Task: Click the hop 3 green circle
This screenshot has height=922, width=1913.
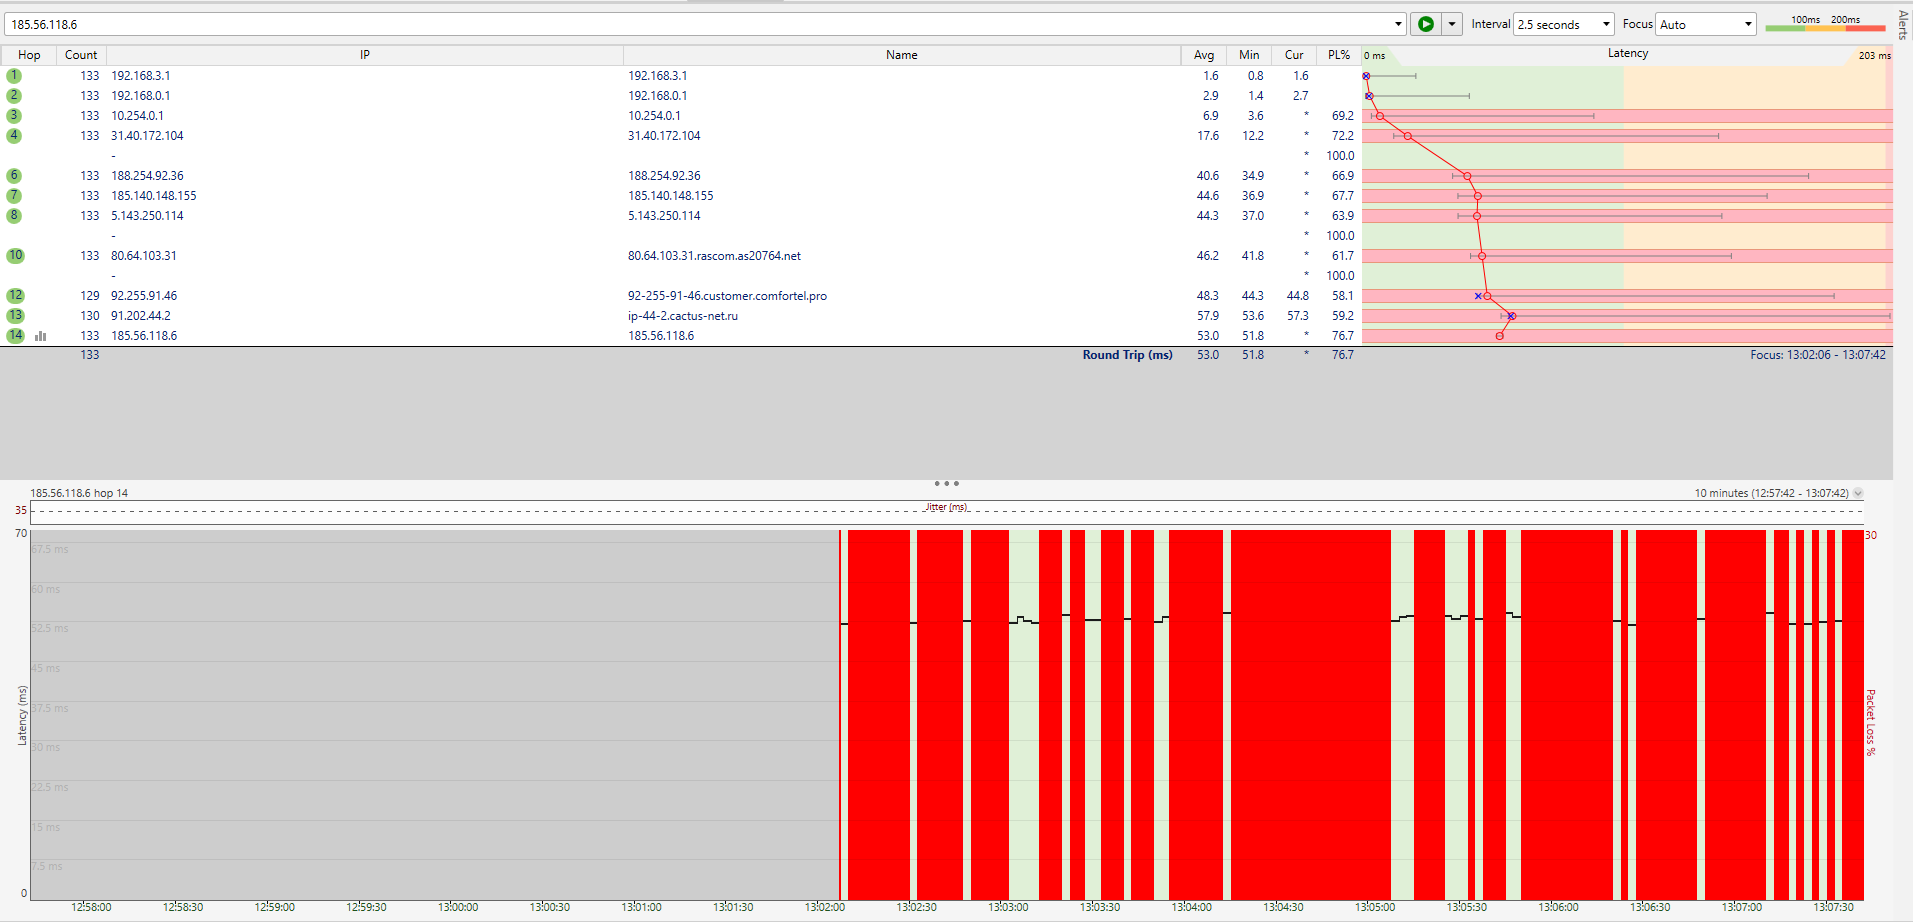Action: pyautogui.click(x=14, y=116)
